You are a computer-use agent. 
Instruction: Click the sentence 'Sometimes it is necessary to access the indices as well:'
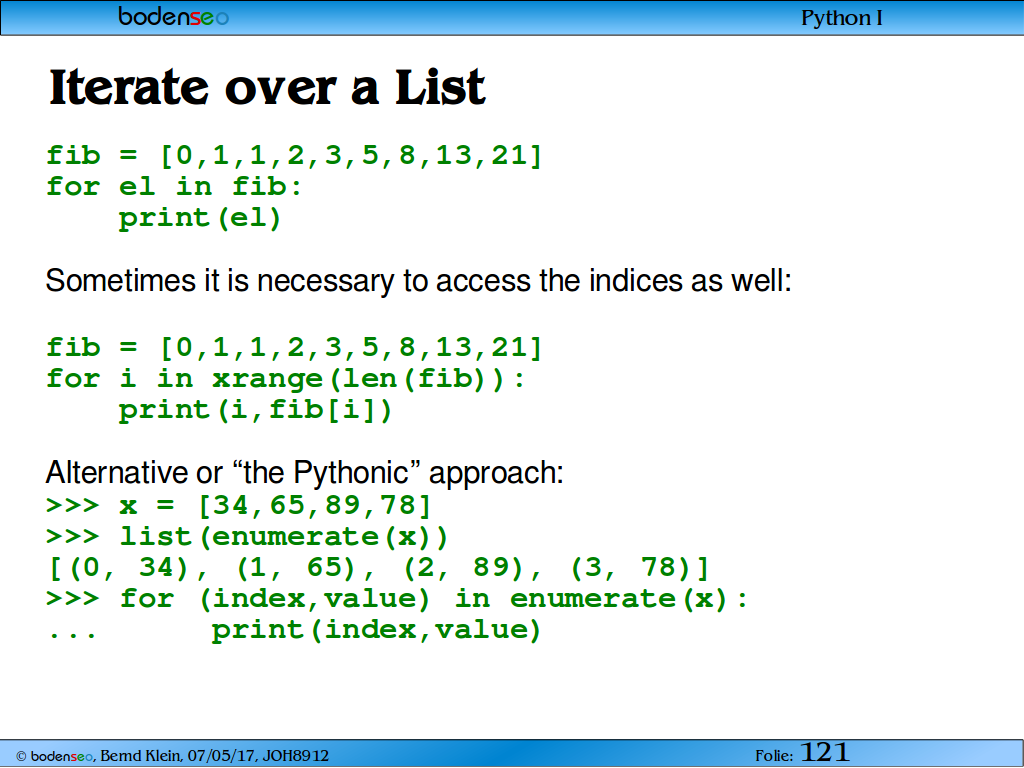(419, 281)
